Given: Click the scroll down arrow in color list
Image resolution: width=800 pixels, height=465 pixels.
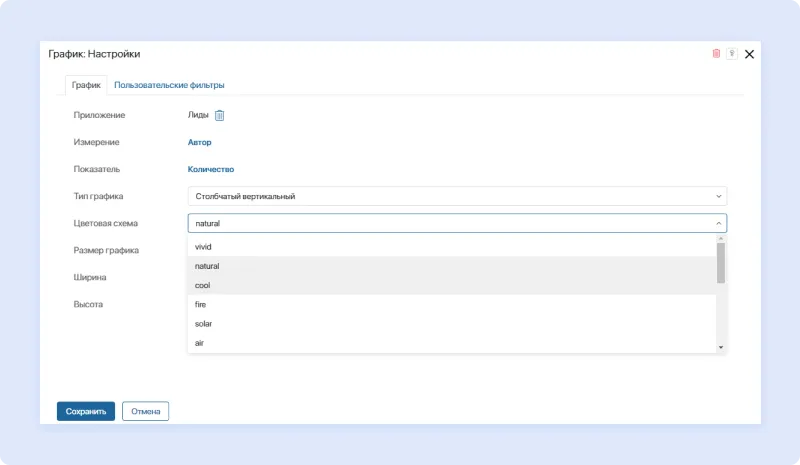Looking at the screenshot, I should click(721, 346).
